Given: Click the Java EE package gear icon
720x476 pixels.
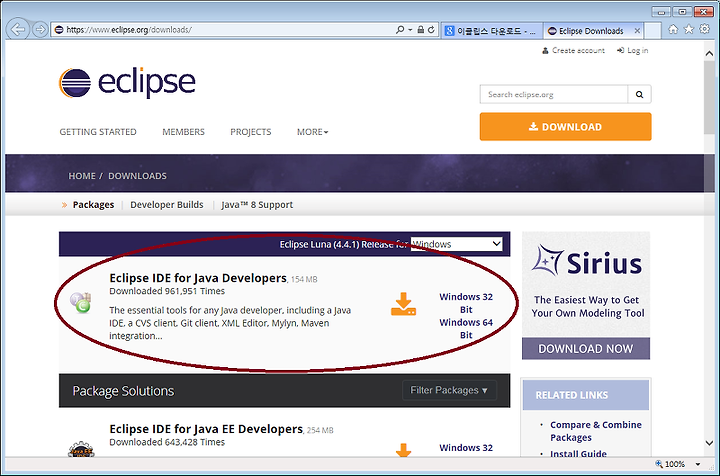Looking at the screenshot, I should point(81,449).
